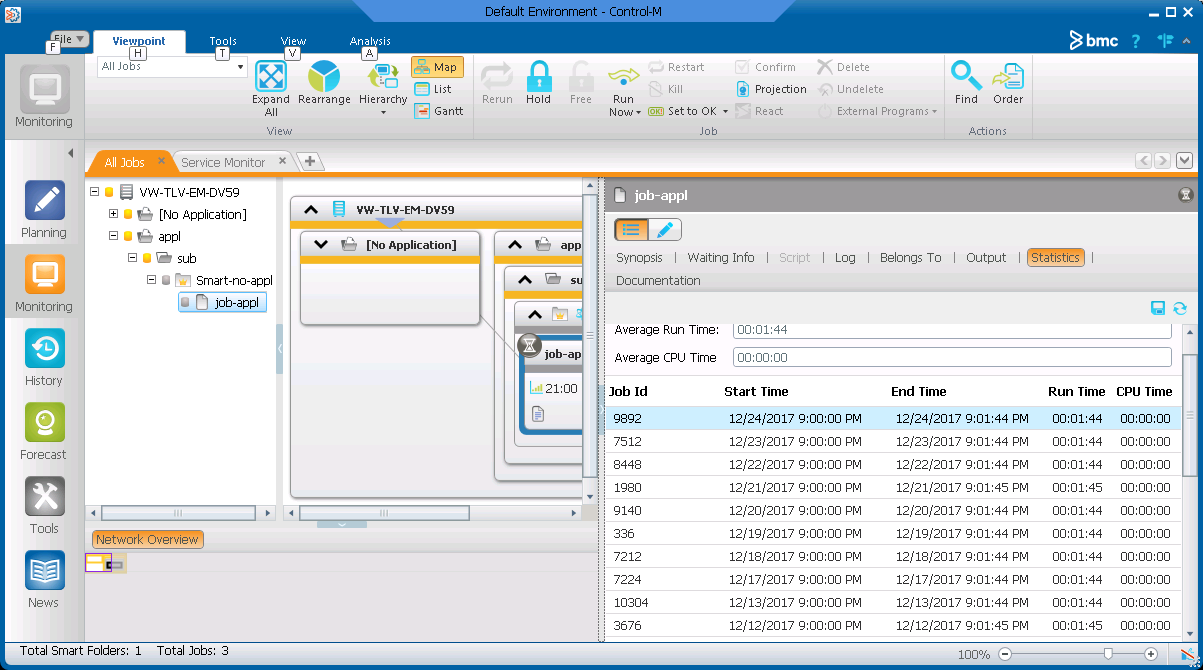
Task: Open the Planning domain in sidebar
Action: coord(44,211)
